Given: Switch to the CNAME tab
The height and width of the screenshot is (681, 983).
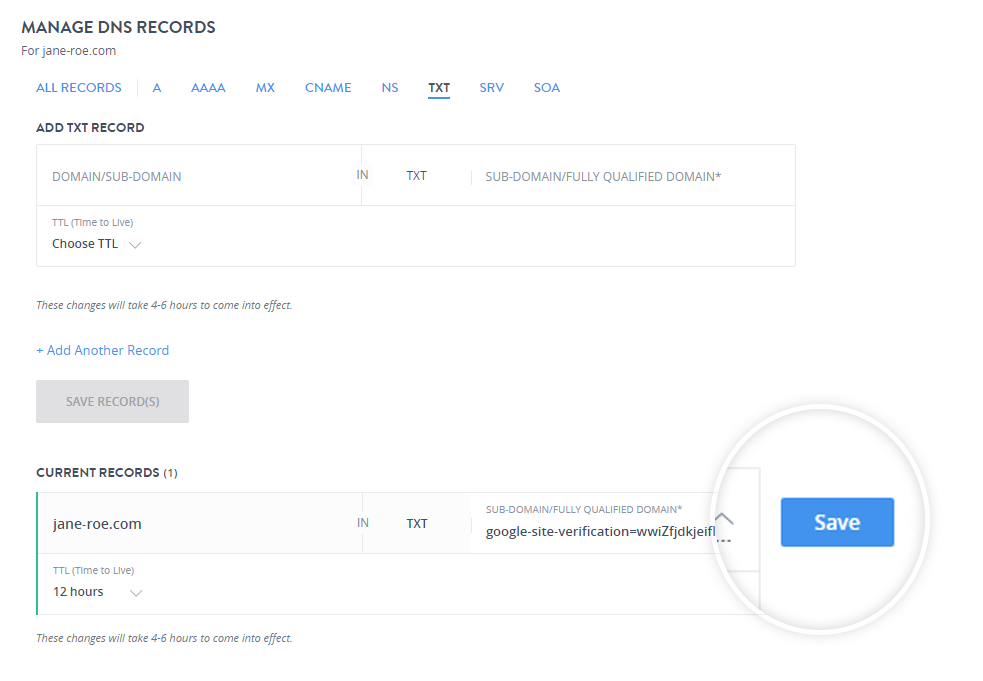Looking at the screenshot, I should (x=328, y=88).
